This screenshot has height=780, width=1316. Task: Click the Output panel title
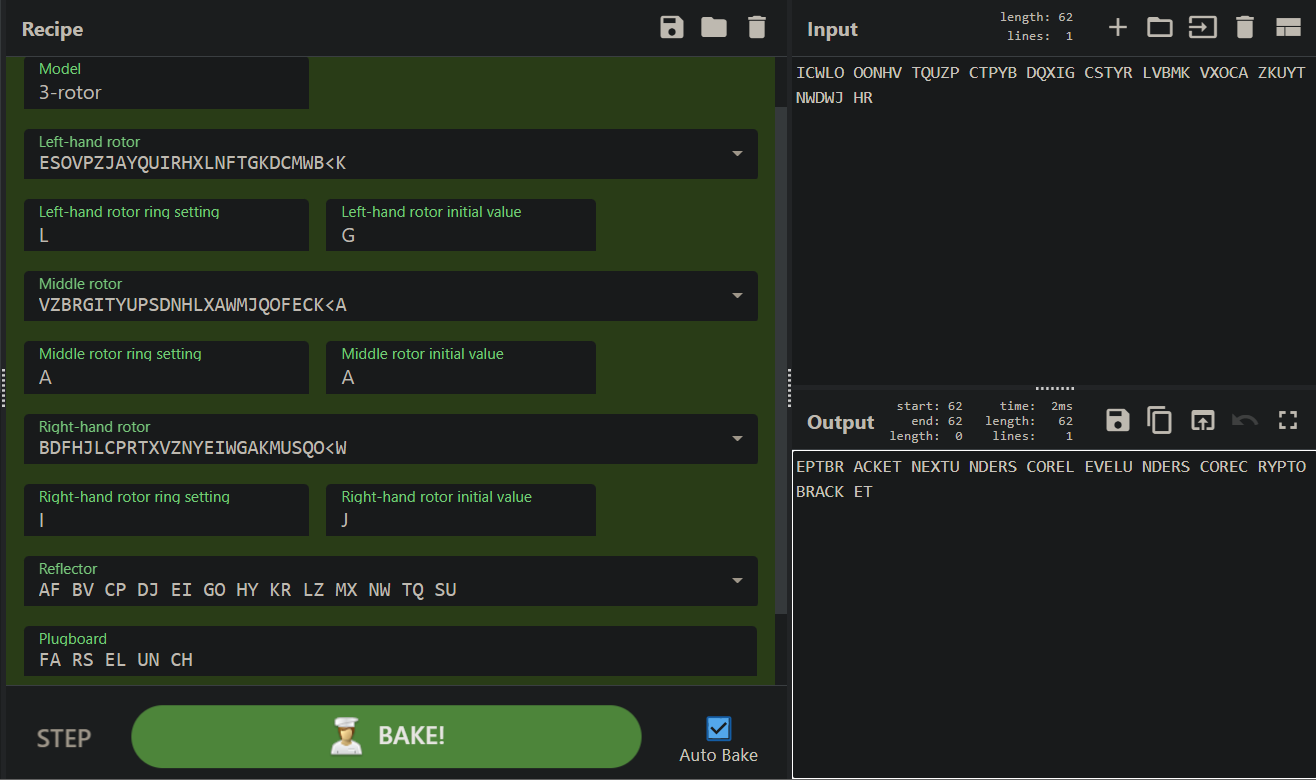click(840, 422)
